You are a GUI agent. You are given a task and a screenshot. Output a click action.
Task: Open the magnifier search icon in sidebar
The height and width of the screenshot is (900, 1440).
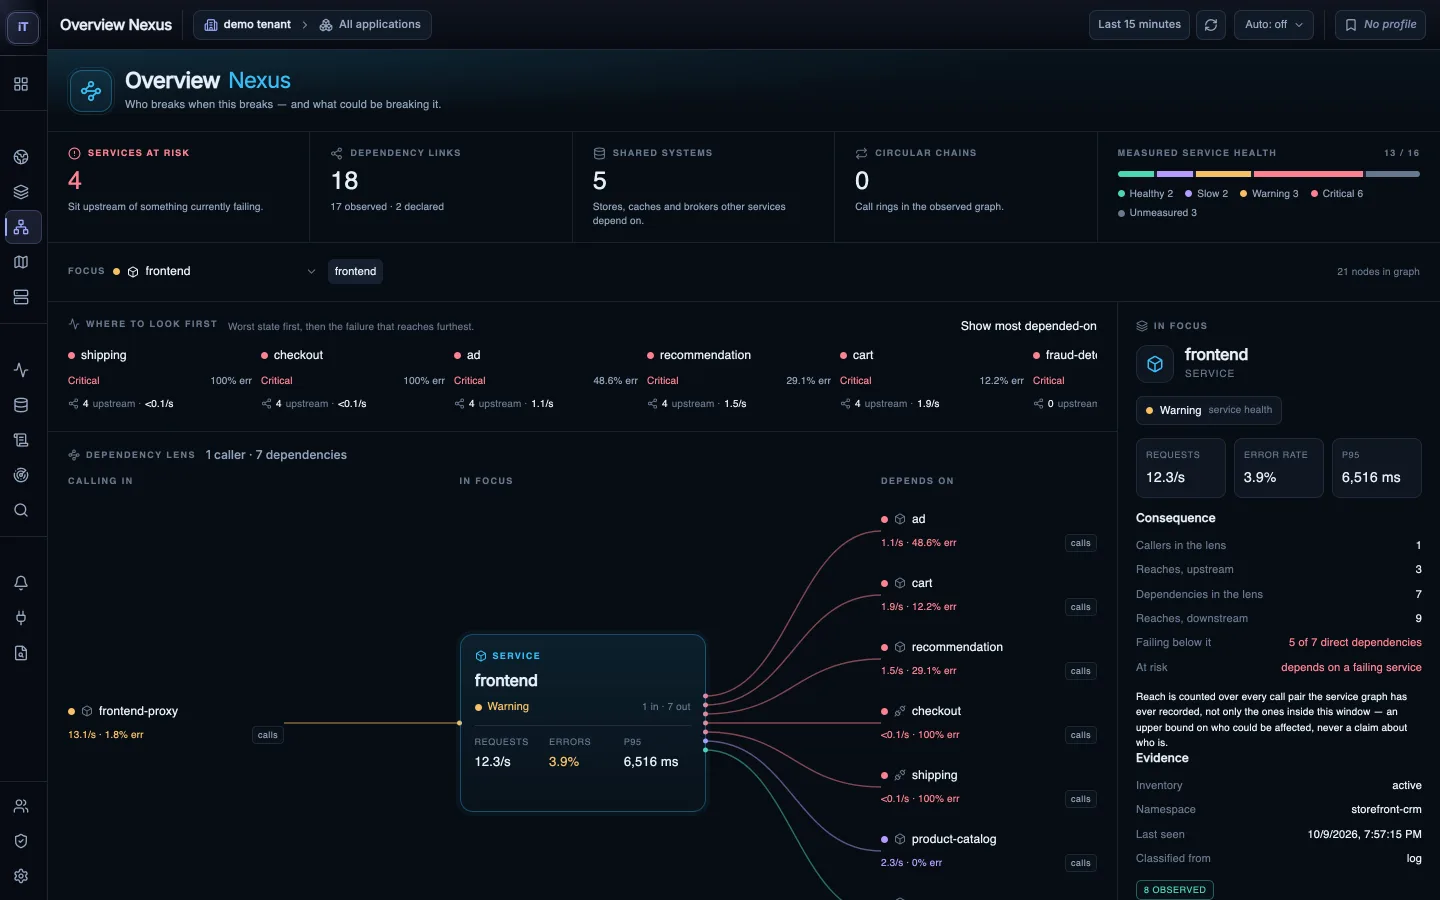[x=21, y=510]
